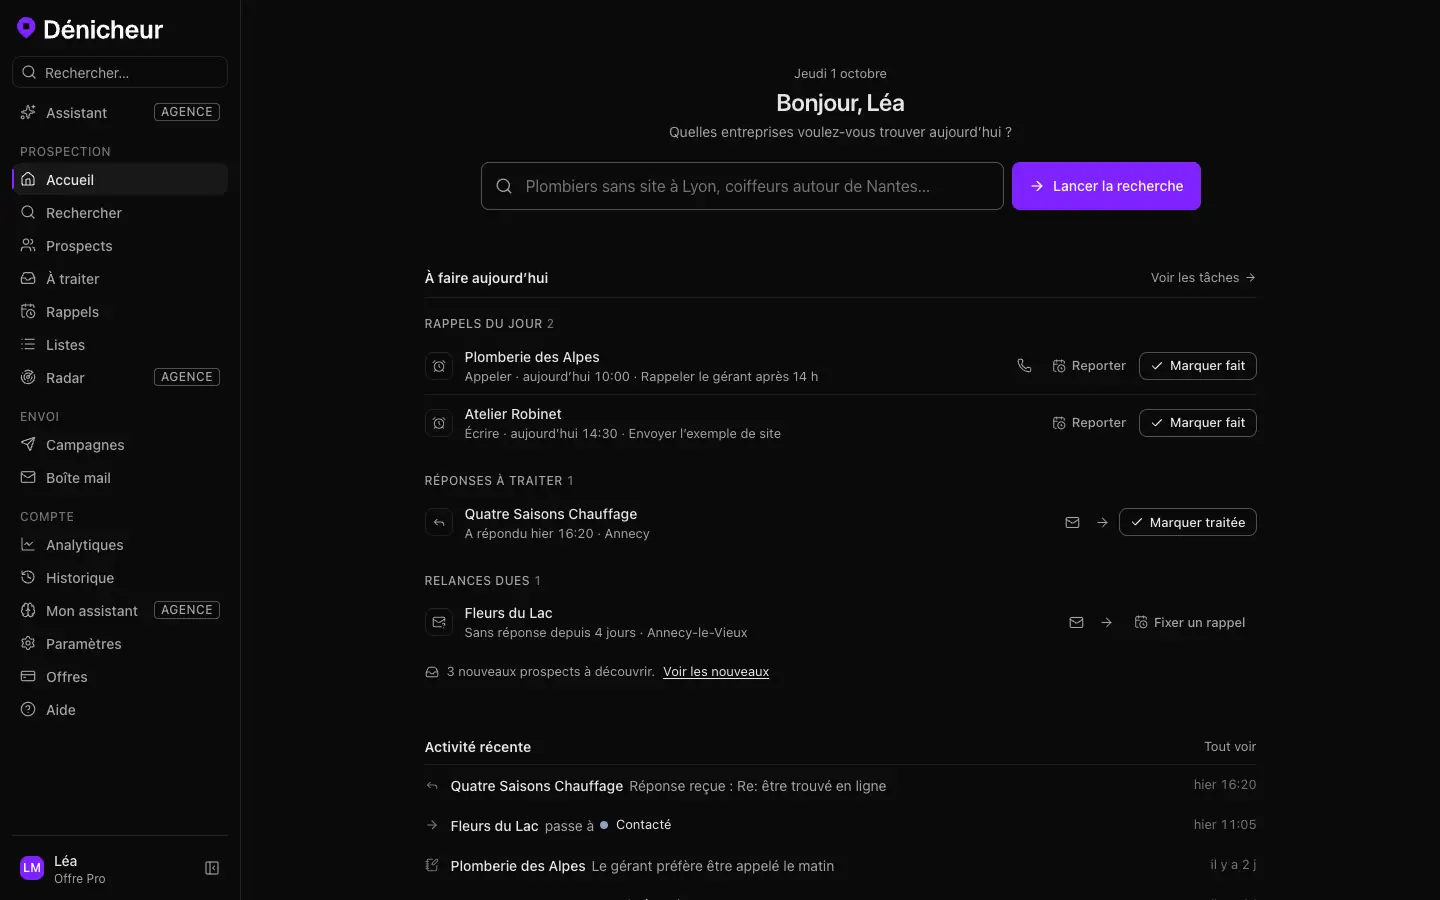1440x900 pixels.
Task: Open Rappels in the sidebar
Action: point(120,312)
